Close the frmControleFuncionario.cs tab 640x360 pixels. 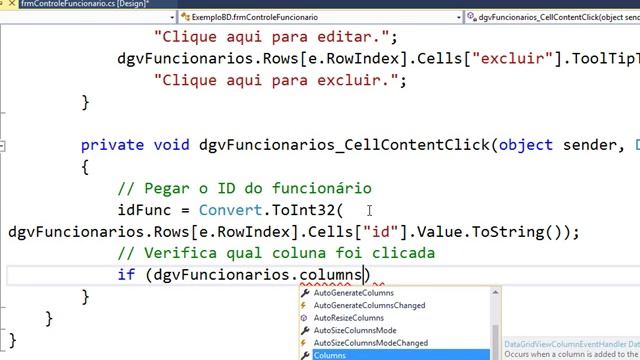[x=12, y=4]
